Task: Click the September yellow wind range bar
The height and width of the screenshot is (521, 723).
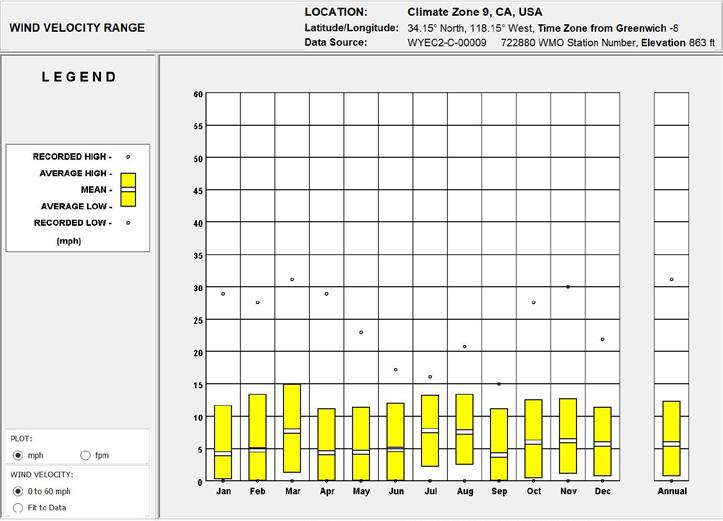Action: pos(499,444)
